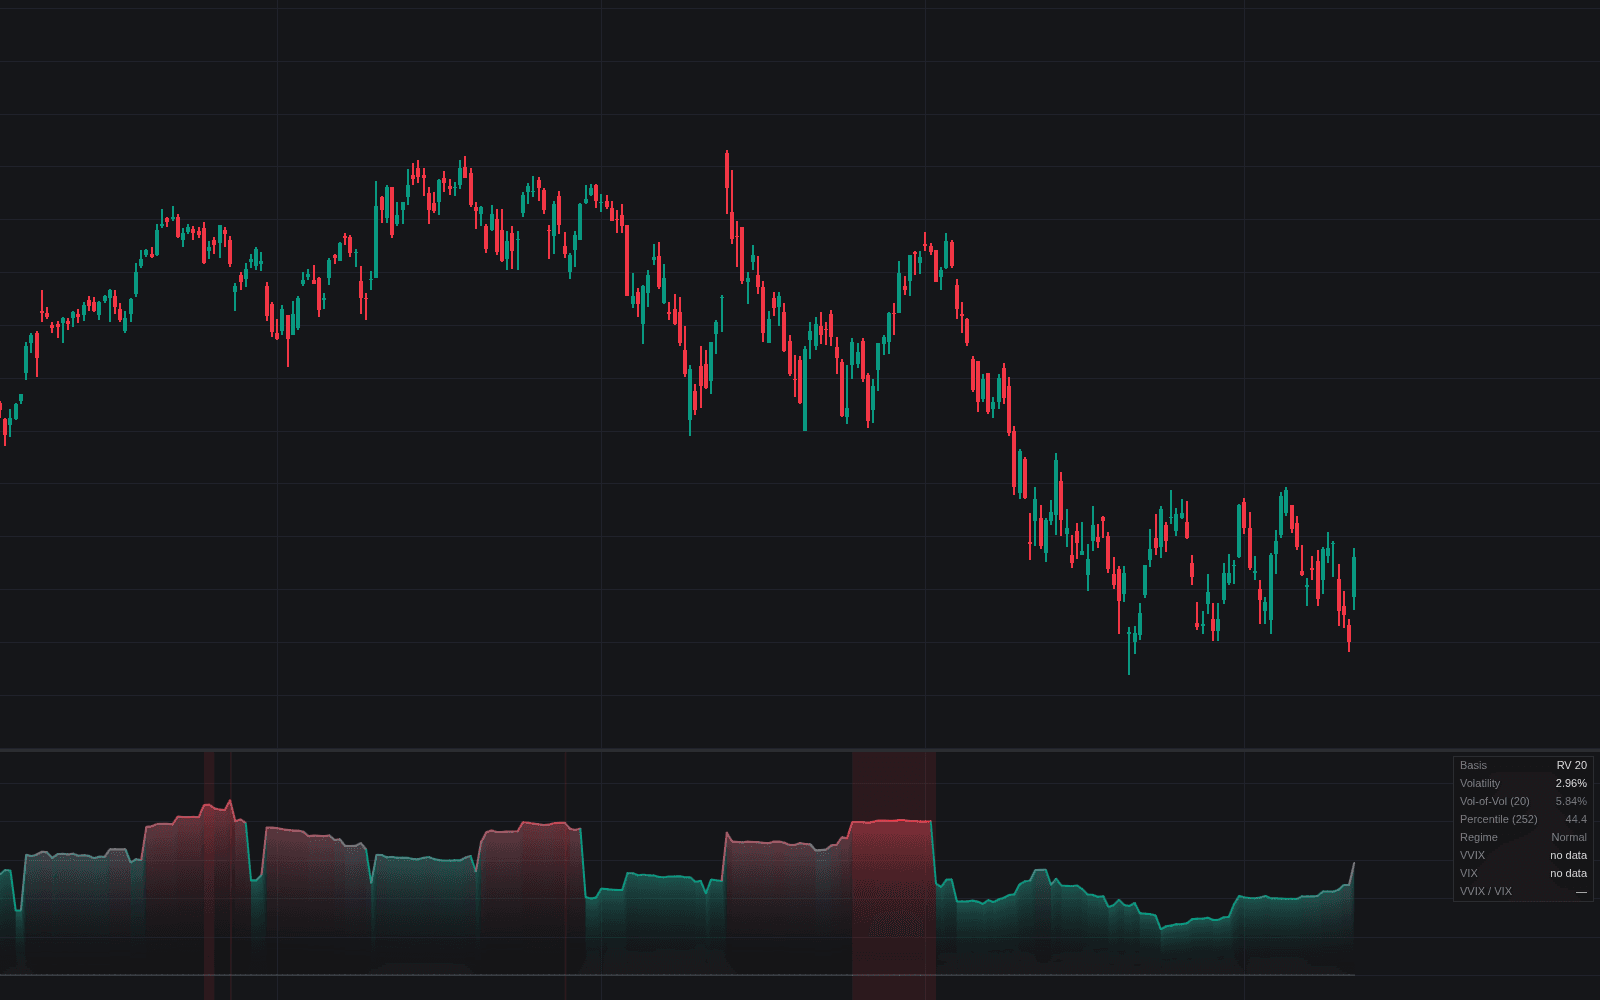Click the "Basis" label in the stats table
Viewport: 1600px width, 1000px height.
click(1473, 765)
